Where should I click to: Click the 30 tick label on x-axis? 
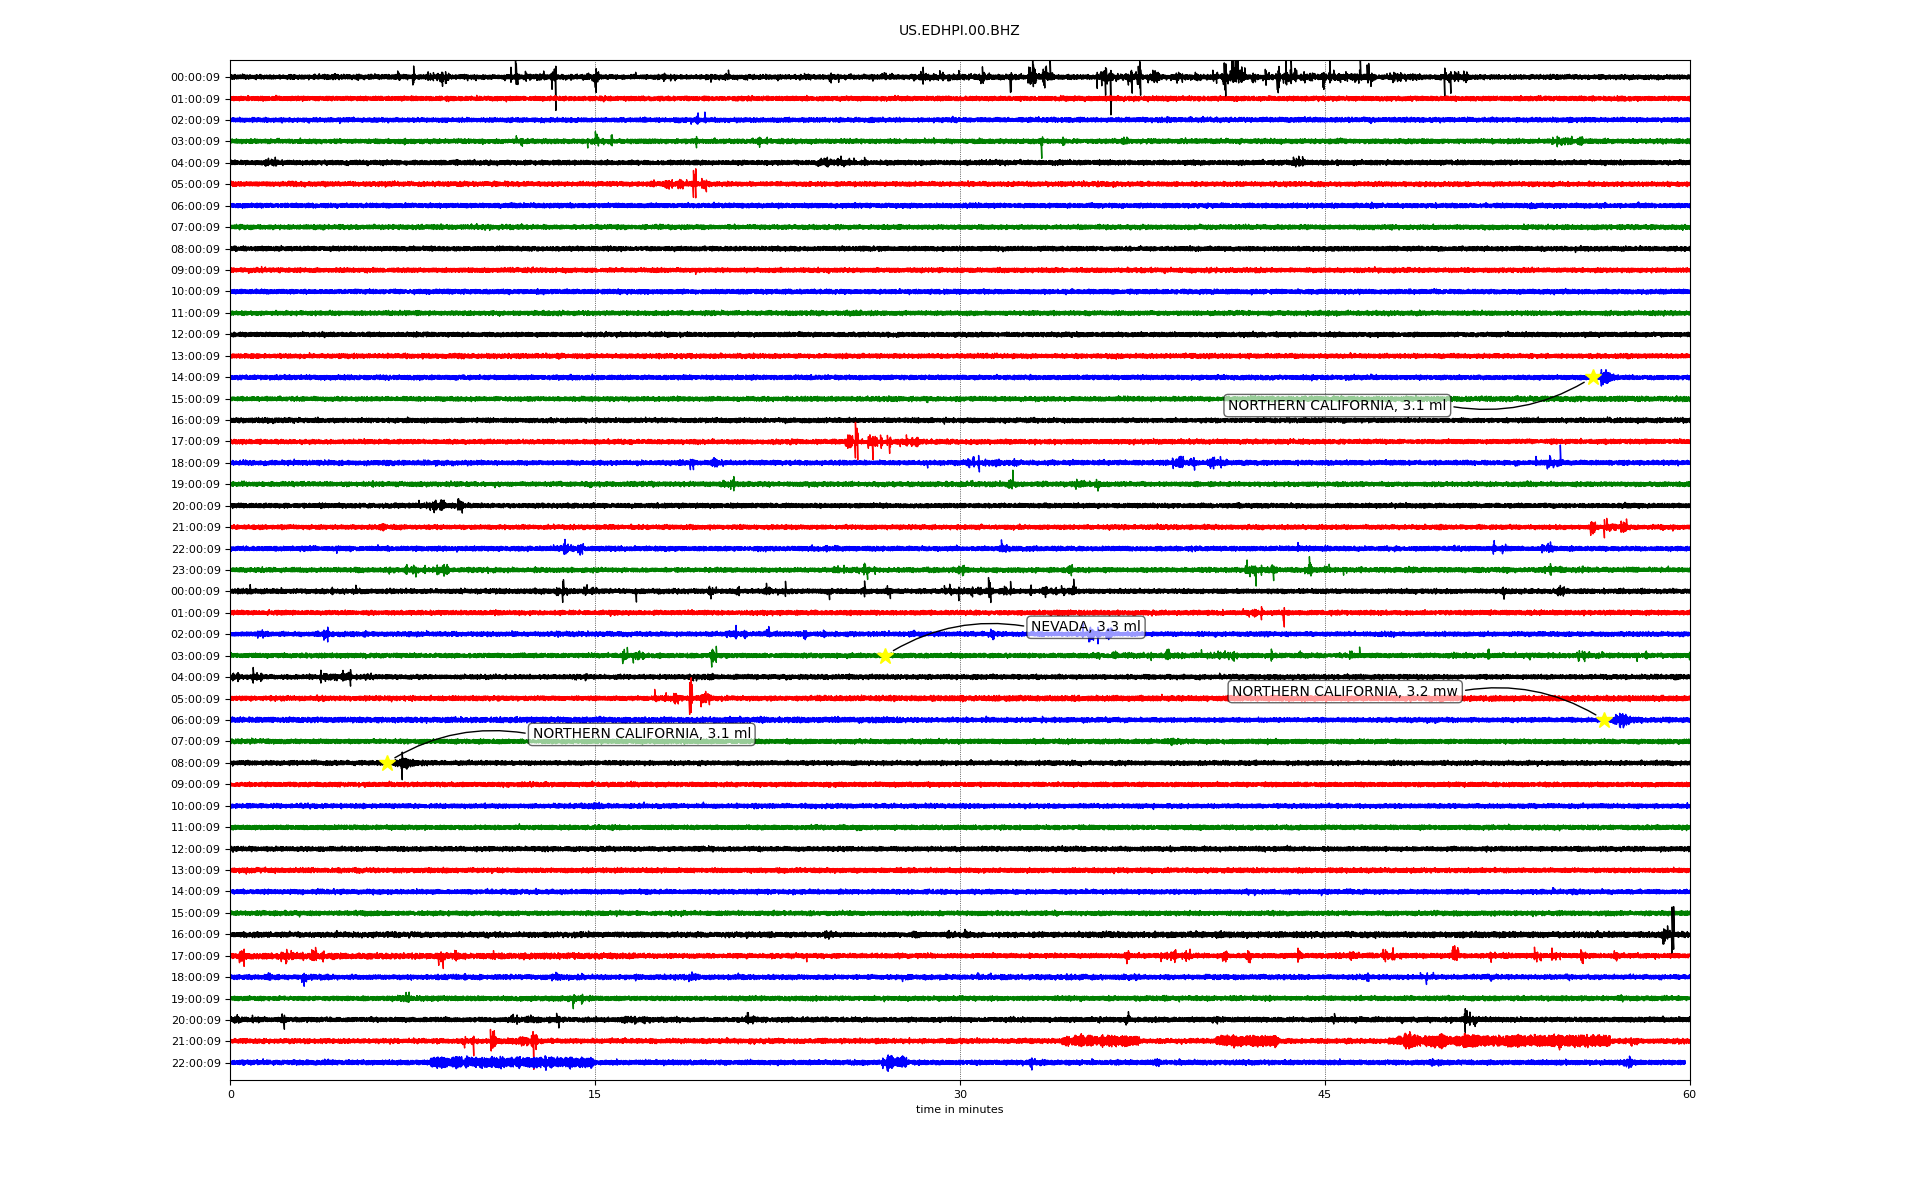(960, 1094)
